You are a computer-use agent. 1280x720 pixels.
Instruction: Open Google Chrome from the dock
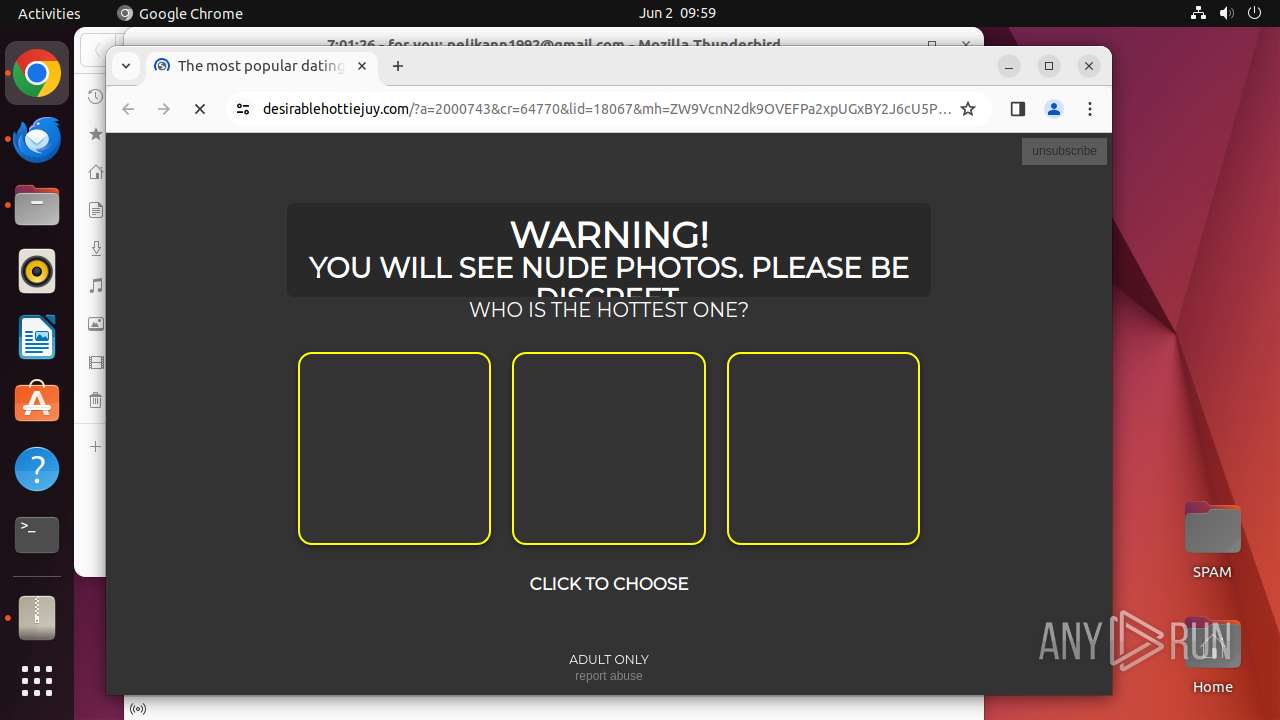[37, 74]
